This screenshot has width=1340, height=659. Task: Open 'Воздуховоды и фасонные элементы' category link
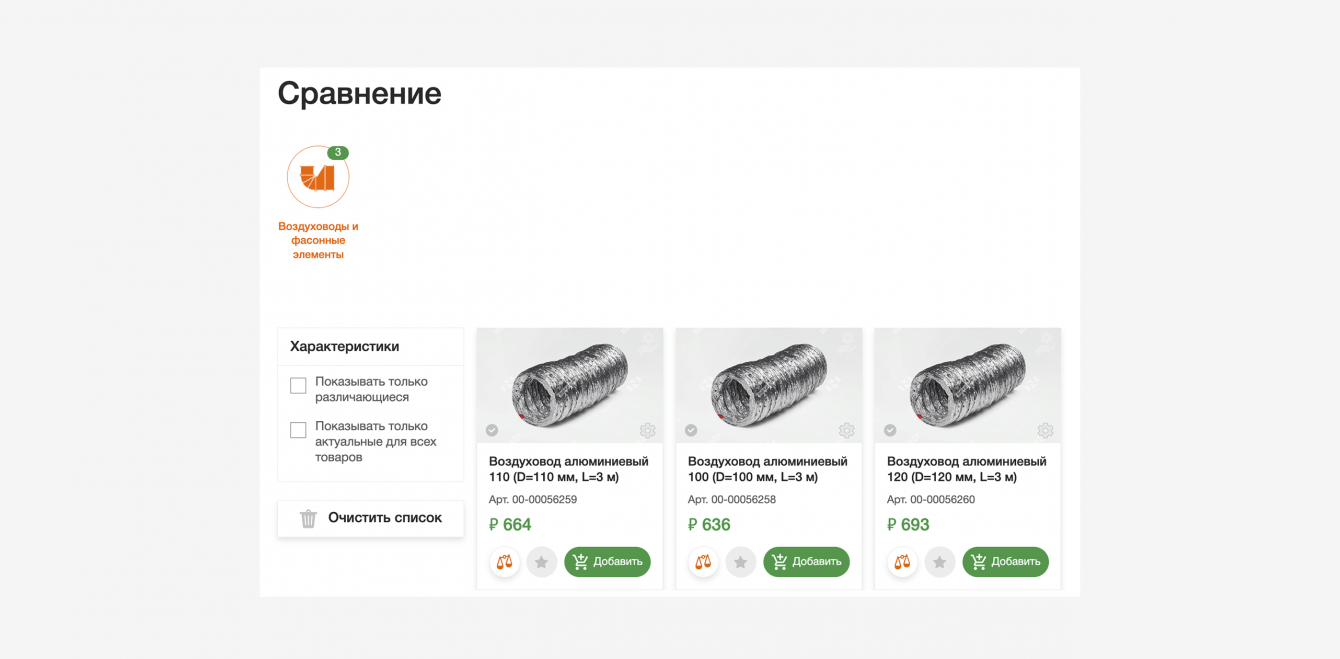point(318,240)
